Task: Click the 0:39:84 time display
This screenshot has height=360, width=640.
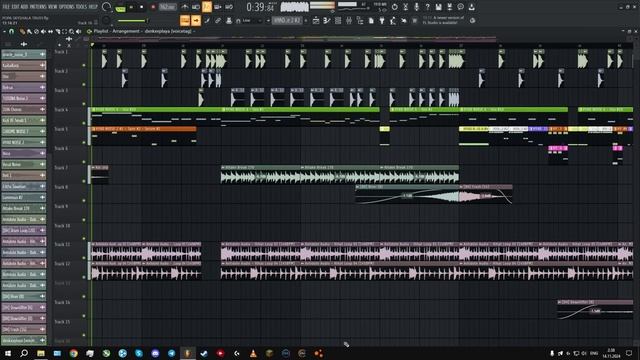Action: point(260,7)
